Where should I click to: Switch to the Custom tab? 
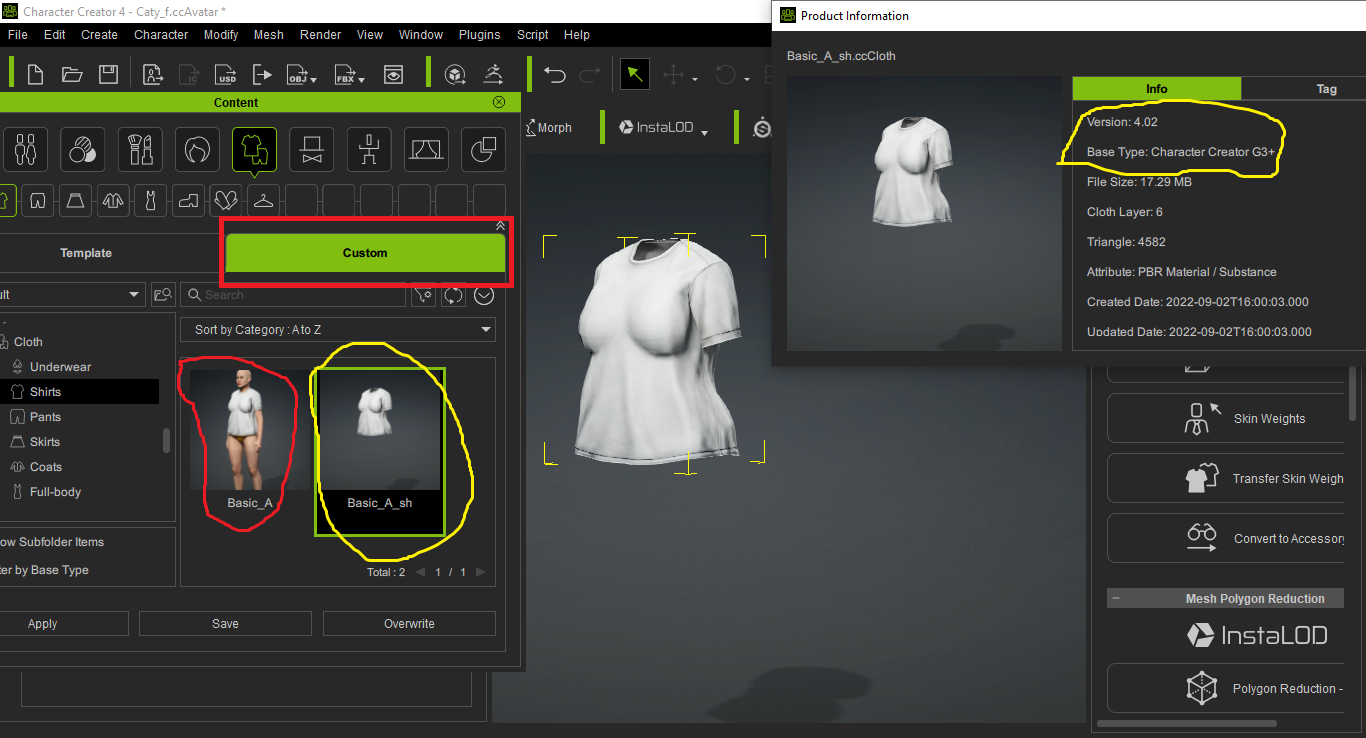click(365, 253)
